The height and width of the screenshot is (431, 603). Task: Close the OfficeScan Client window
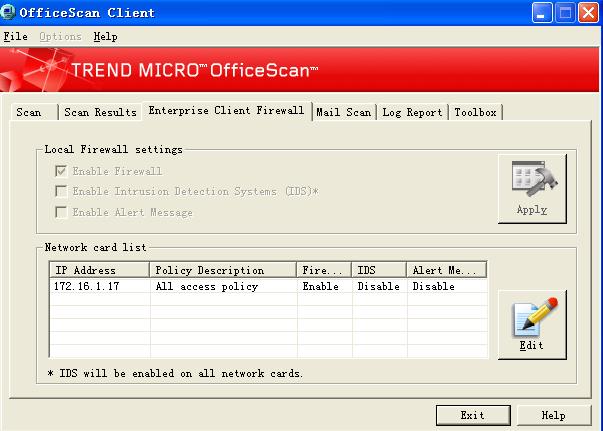[x=589, y=12]
